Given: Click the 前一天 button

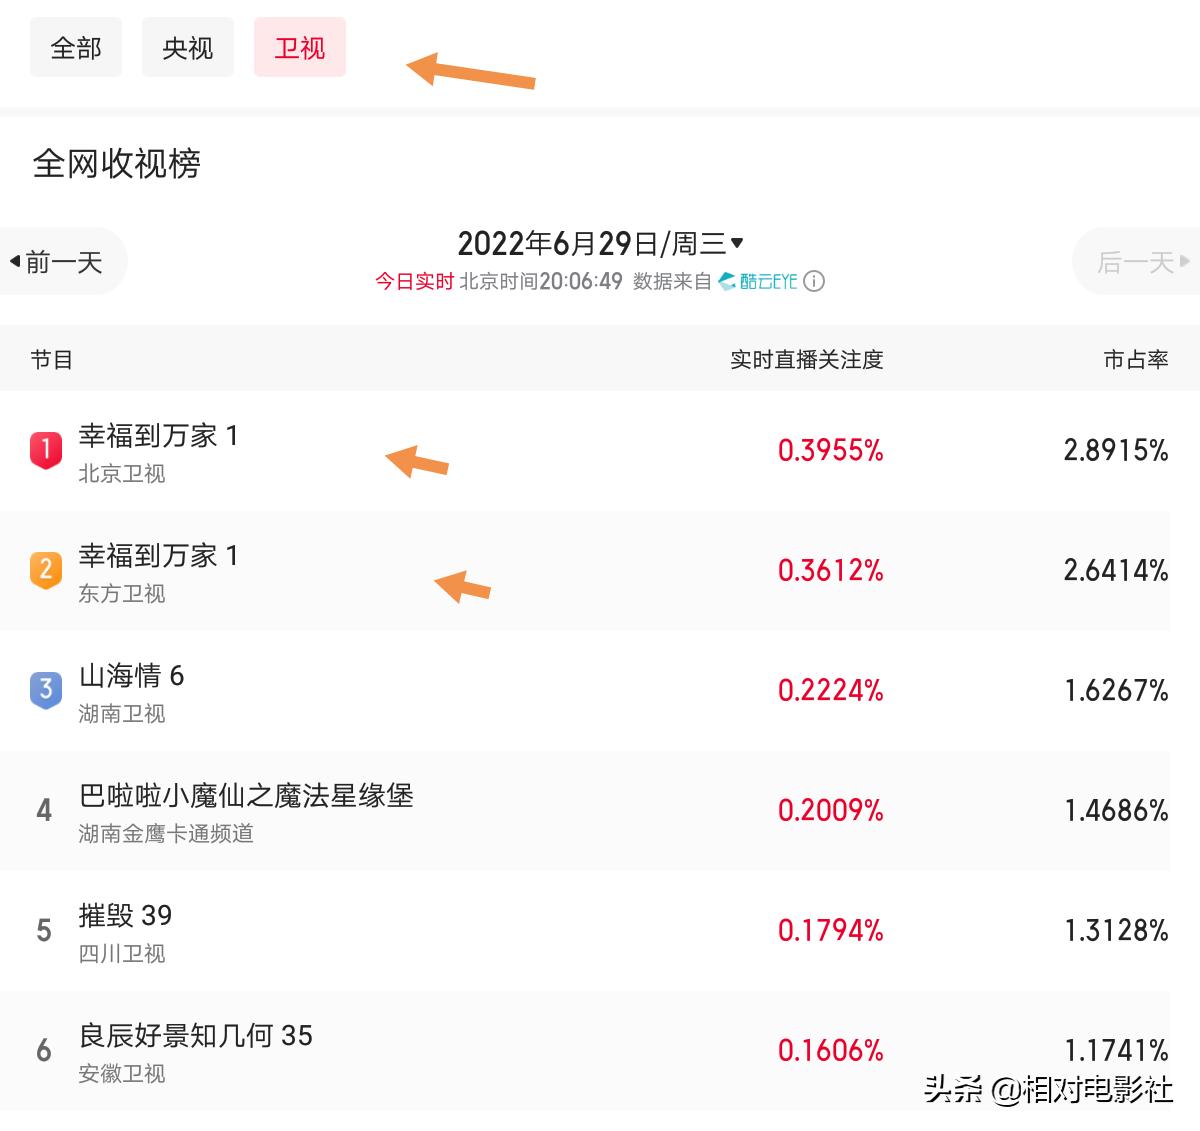Looking at the screenshot, I should (58, 261).
